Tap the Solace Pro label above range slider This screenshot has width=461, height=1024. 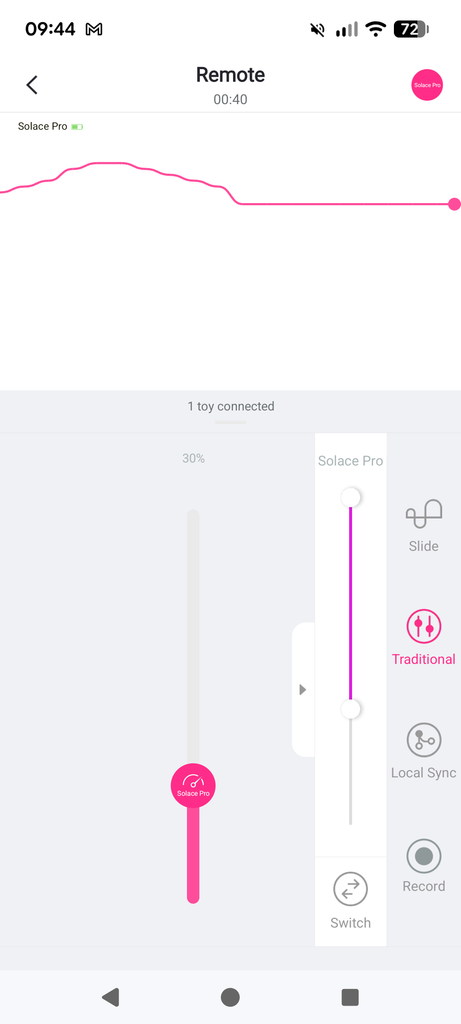pyautogui.click(x=351, y=461)
